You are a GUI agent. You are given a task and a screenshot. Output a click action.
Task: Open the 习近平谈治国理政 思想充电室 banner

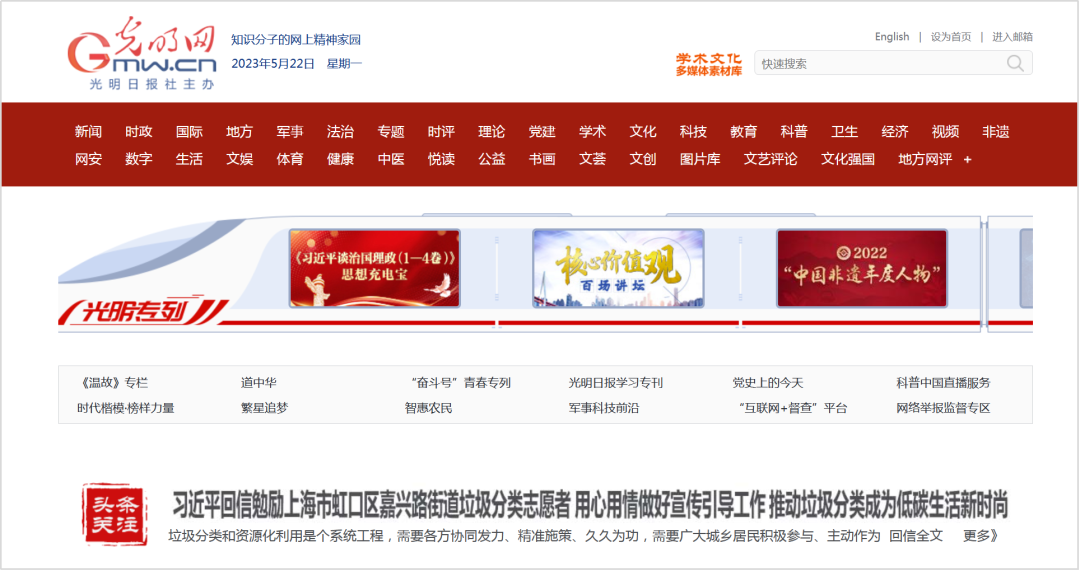(374, 269)
